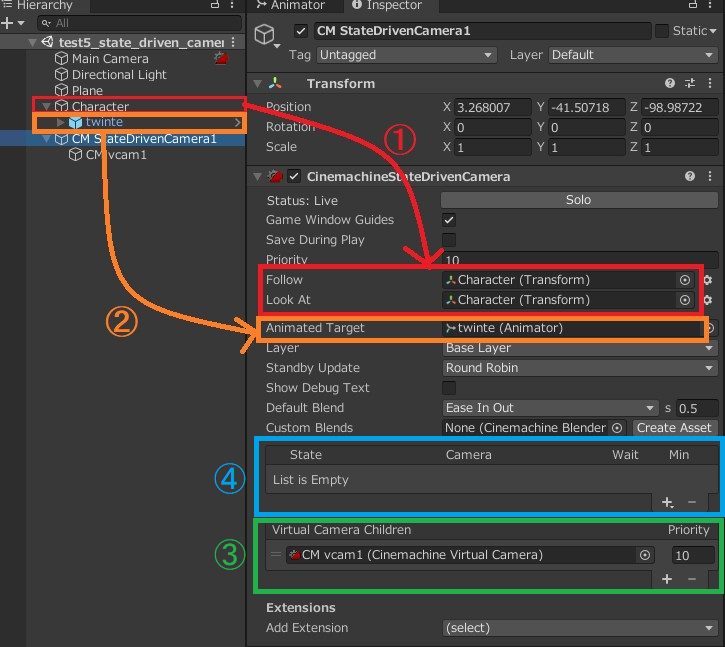Toggle the Show Debug Text checkbox
The height and width of the screenshot is (647, 725).
[449, 388]
